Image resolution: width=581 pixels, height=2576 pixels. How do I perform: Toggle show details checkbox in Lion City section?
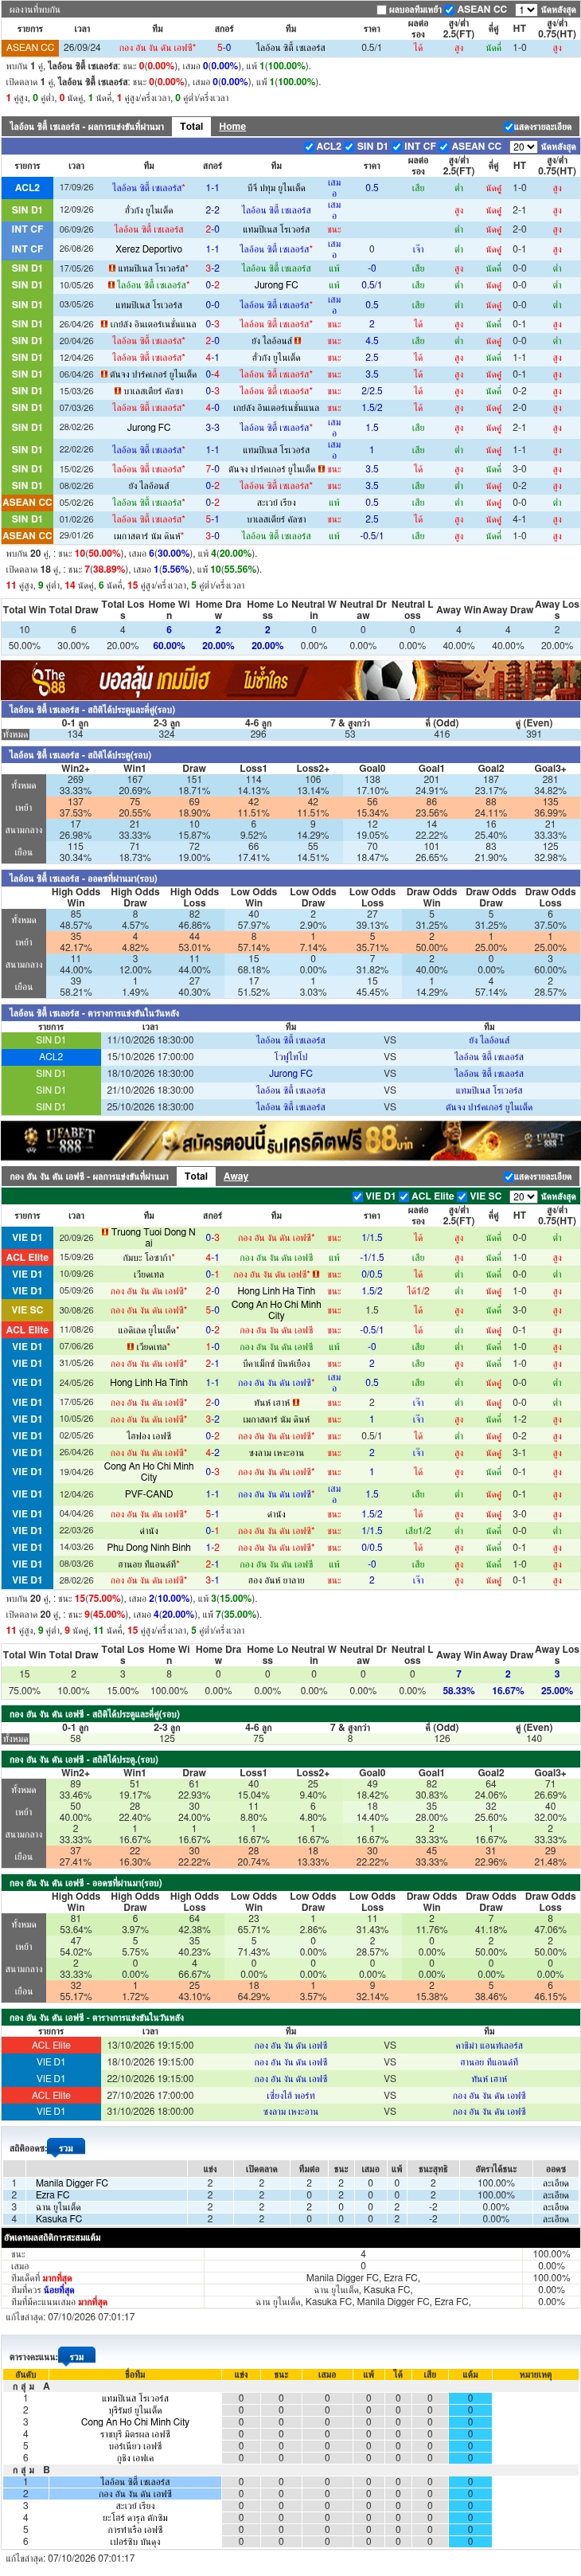point(509,128)
